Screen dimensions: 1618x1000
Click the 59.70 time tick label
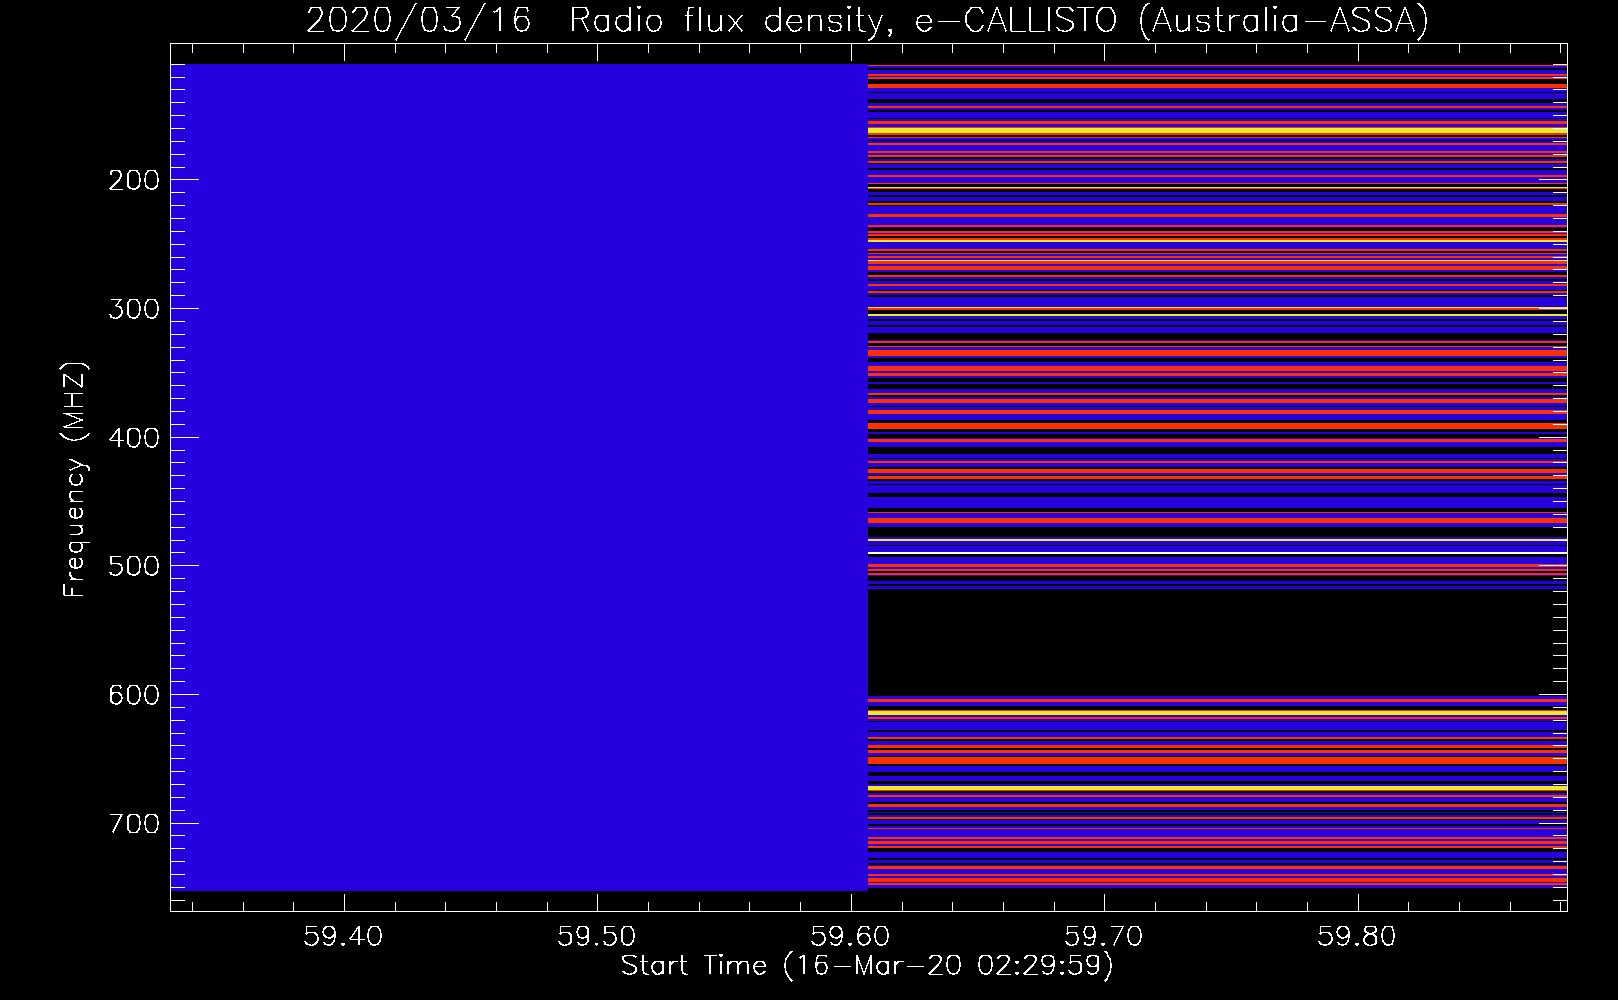(x=1104, y=936)
